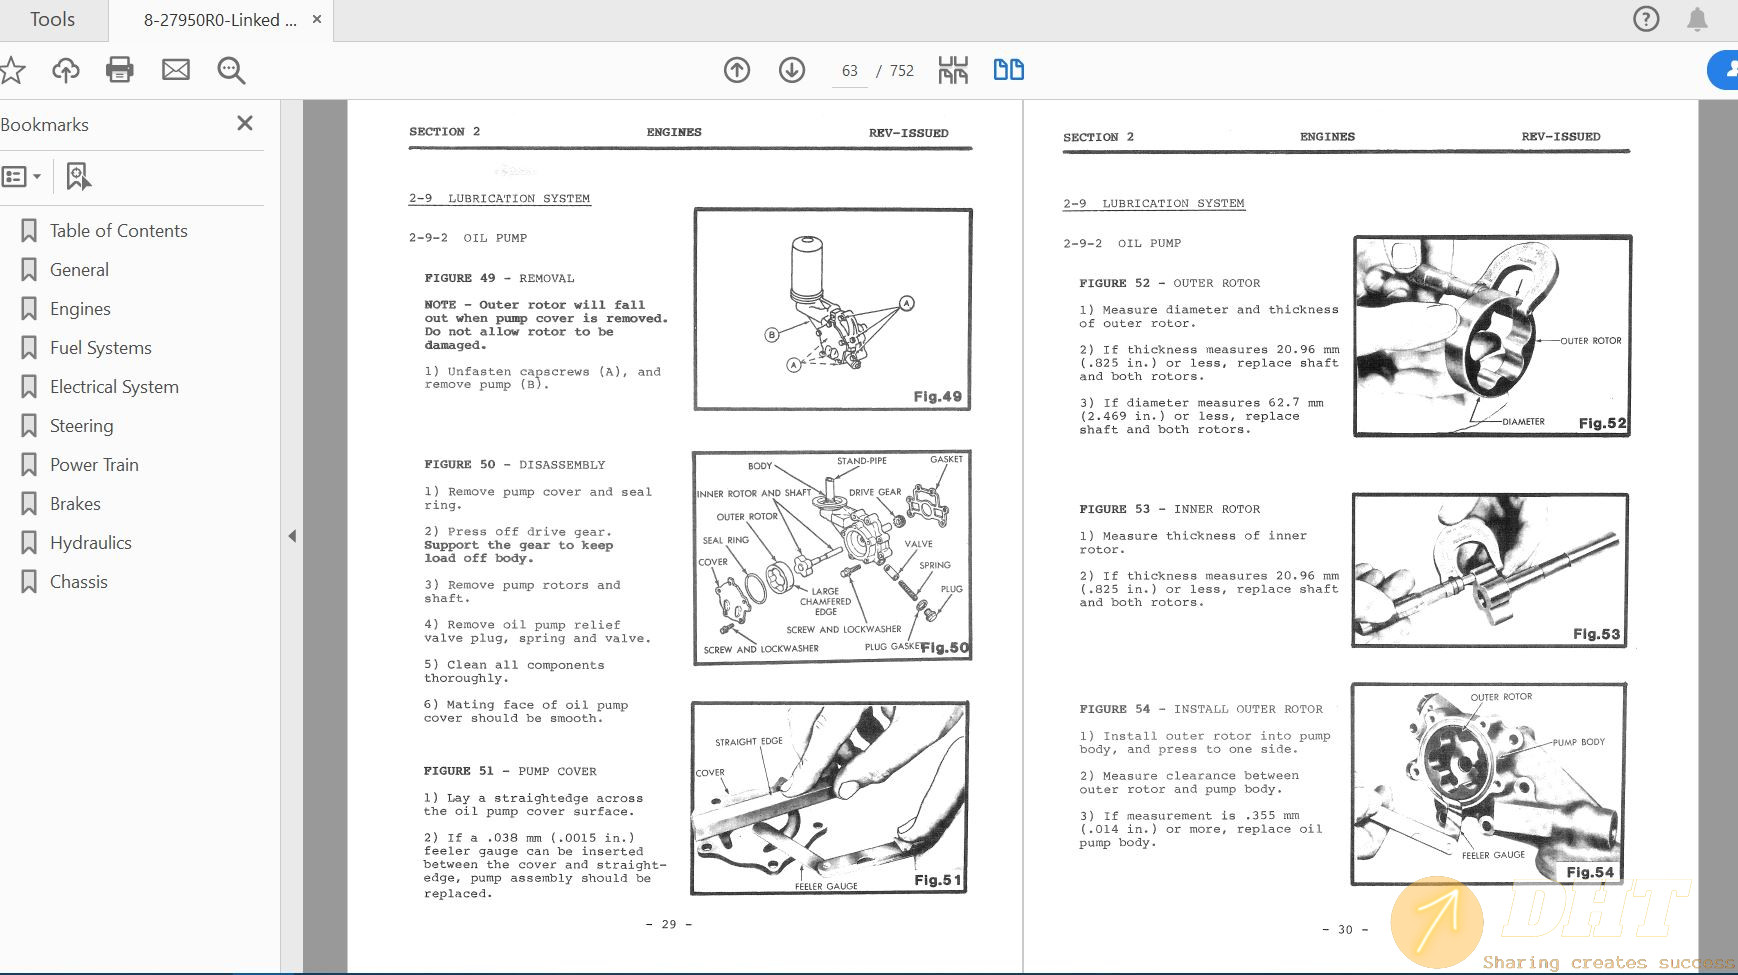Jump to Electrical System bookmark
This screenshot has width=1738, height=975.
tap(114, 387)
